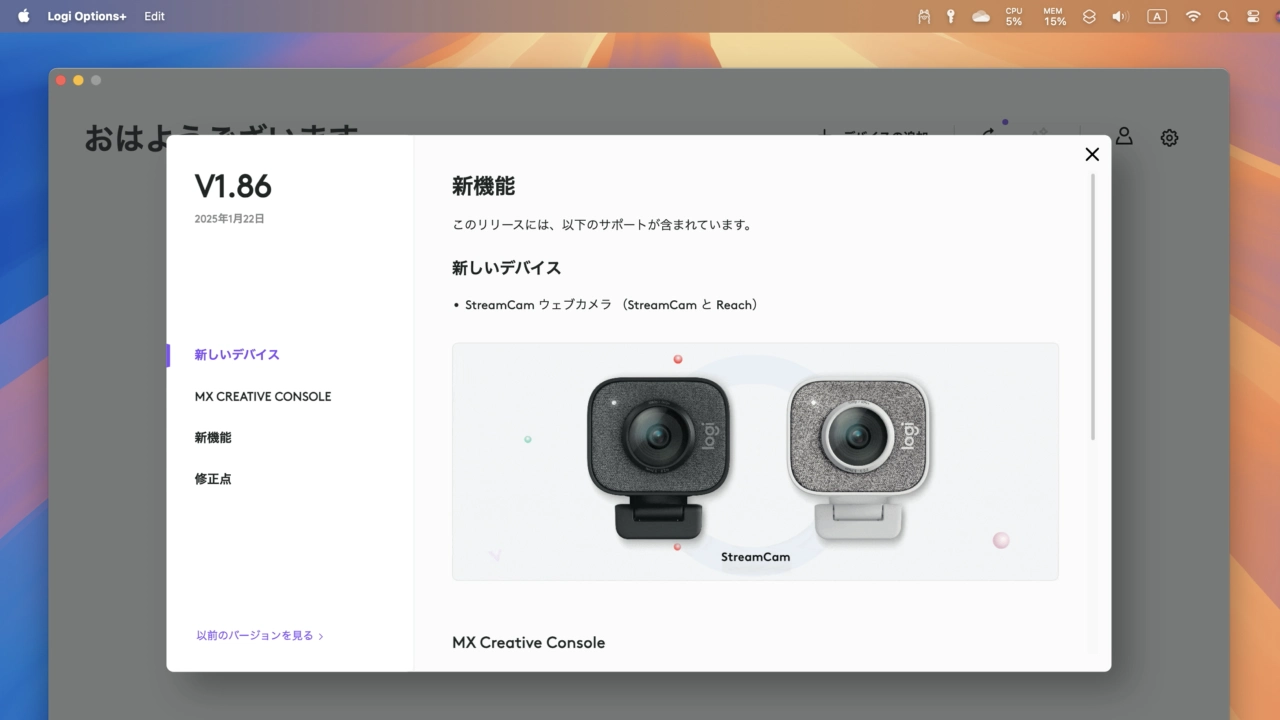This screenshot has height=720, width=1280.
Task: Open 以前のバージョンを見る link
Action: tap(260, 635)
